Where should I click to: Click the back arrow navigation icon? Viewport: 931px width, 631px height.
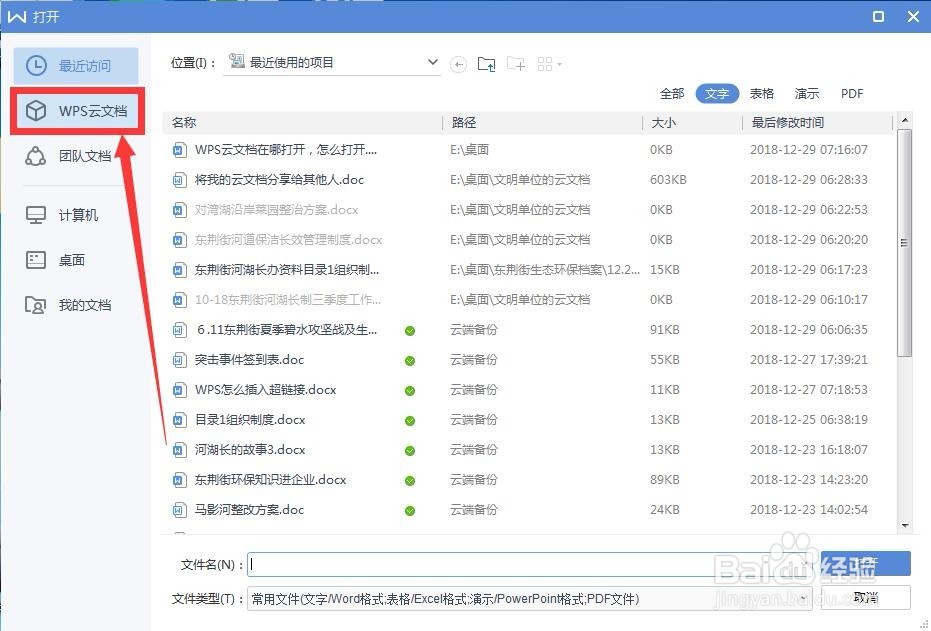[458, 64]
